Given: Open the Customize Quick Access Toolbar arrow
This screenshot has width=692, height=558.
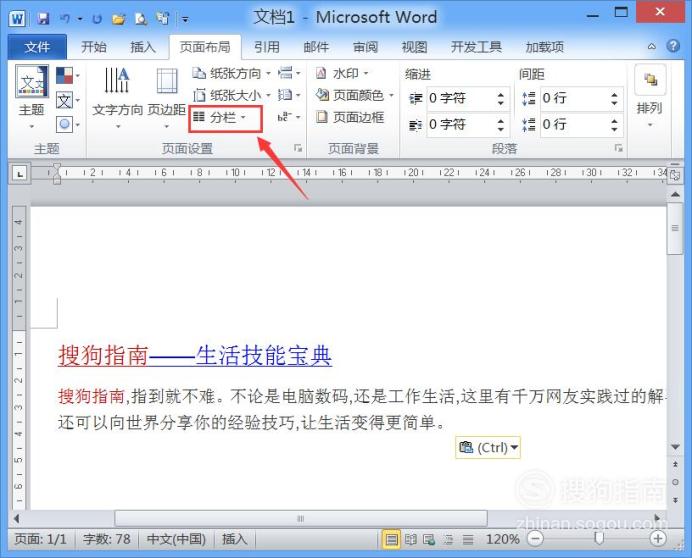Looking at the screenshot, I should point(185,19).
